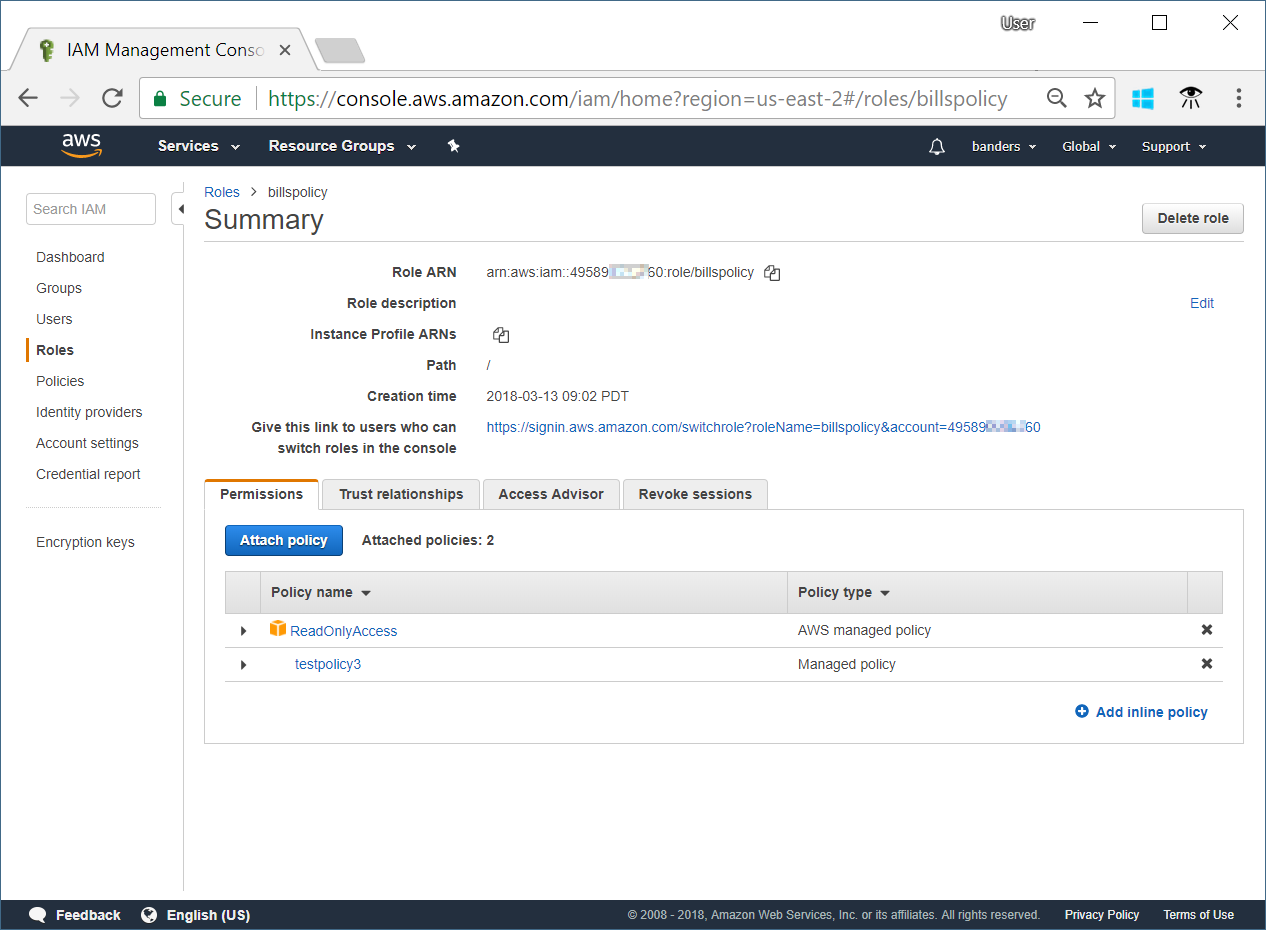Open the banders account dropdown
The width and height of the screenshot is (1266, 930).
tap(1004, 147)
